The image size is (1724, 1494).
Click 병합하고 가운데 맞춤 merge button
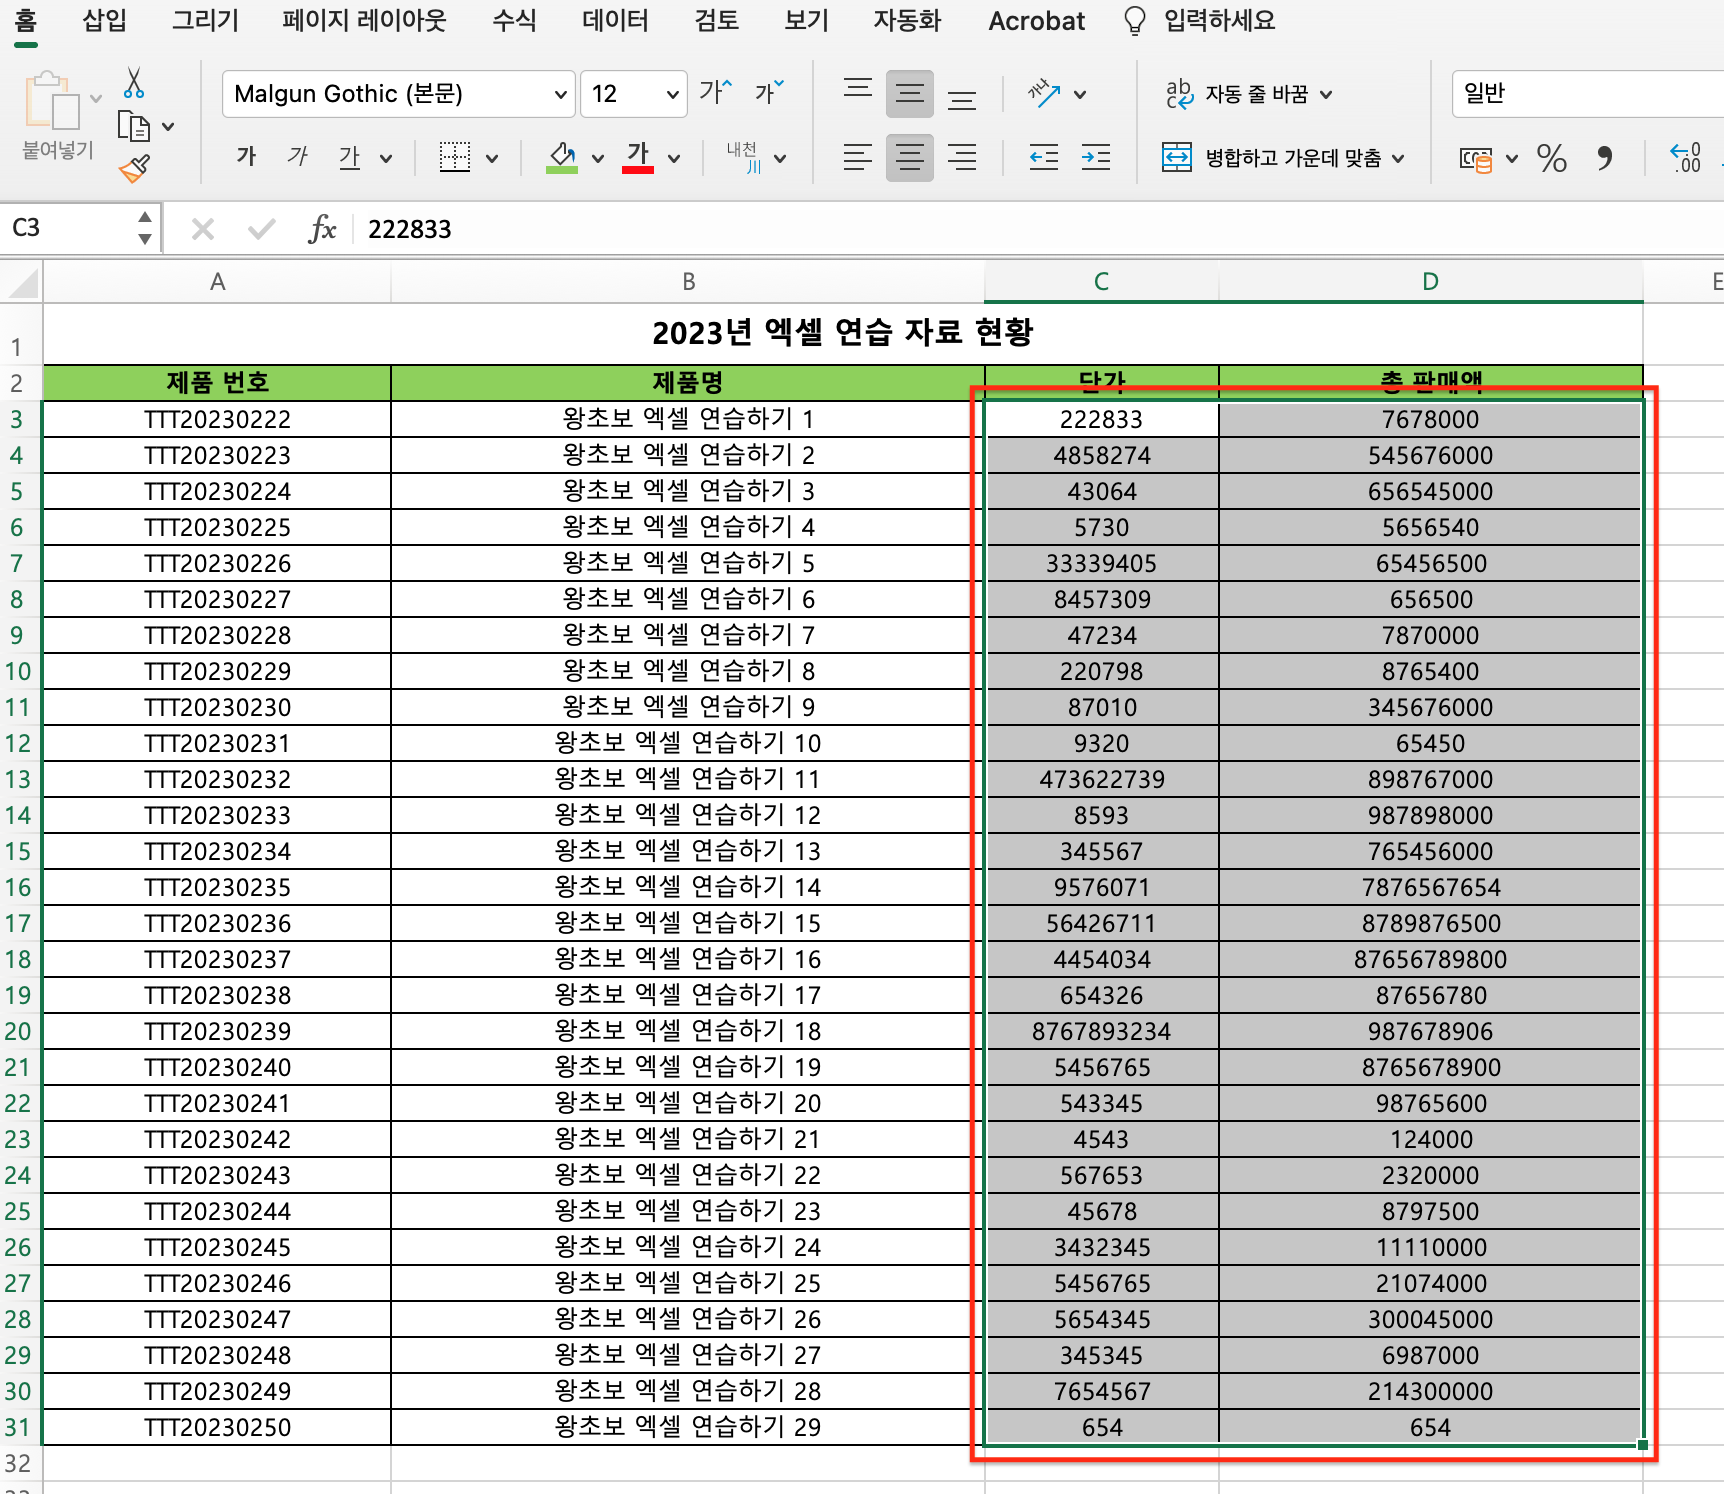pos(1272,158)
